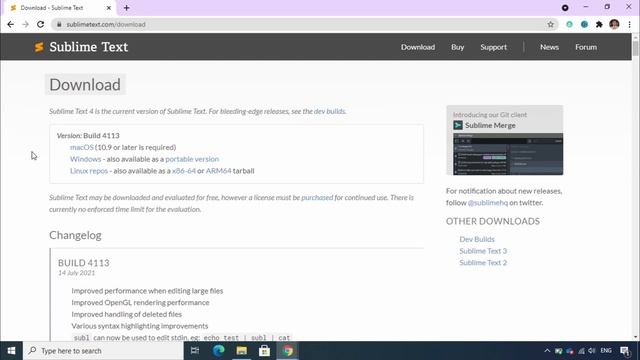Open the Linux repos link
Screen dimensions: 640x360
[x=89, y=171]
